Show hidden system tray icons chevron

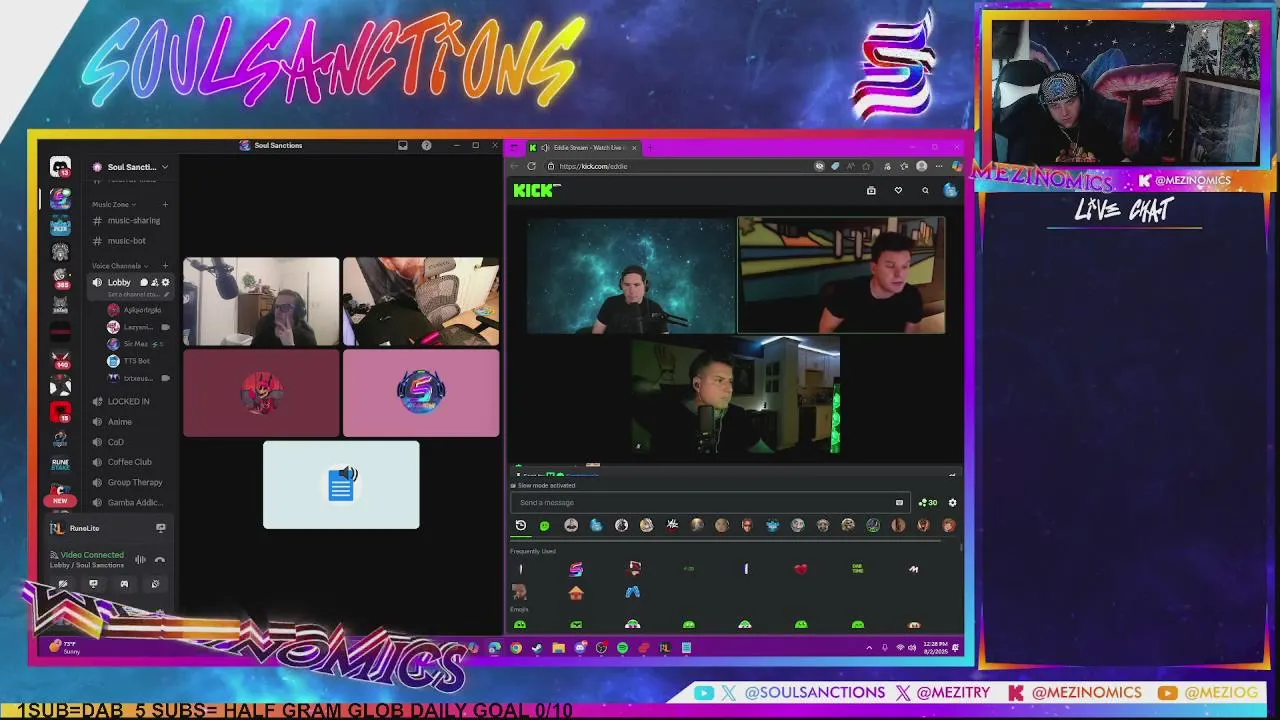[869, 648]
